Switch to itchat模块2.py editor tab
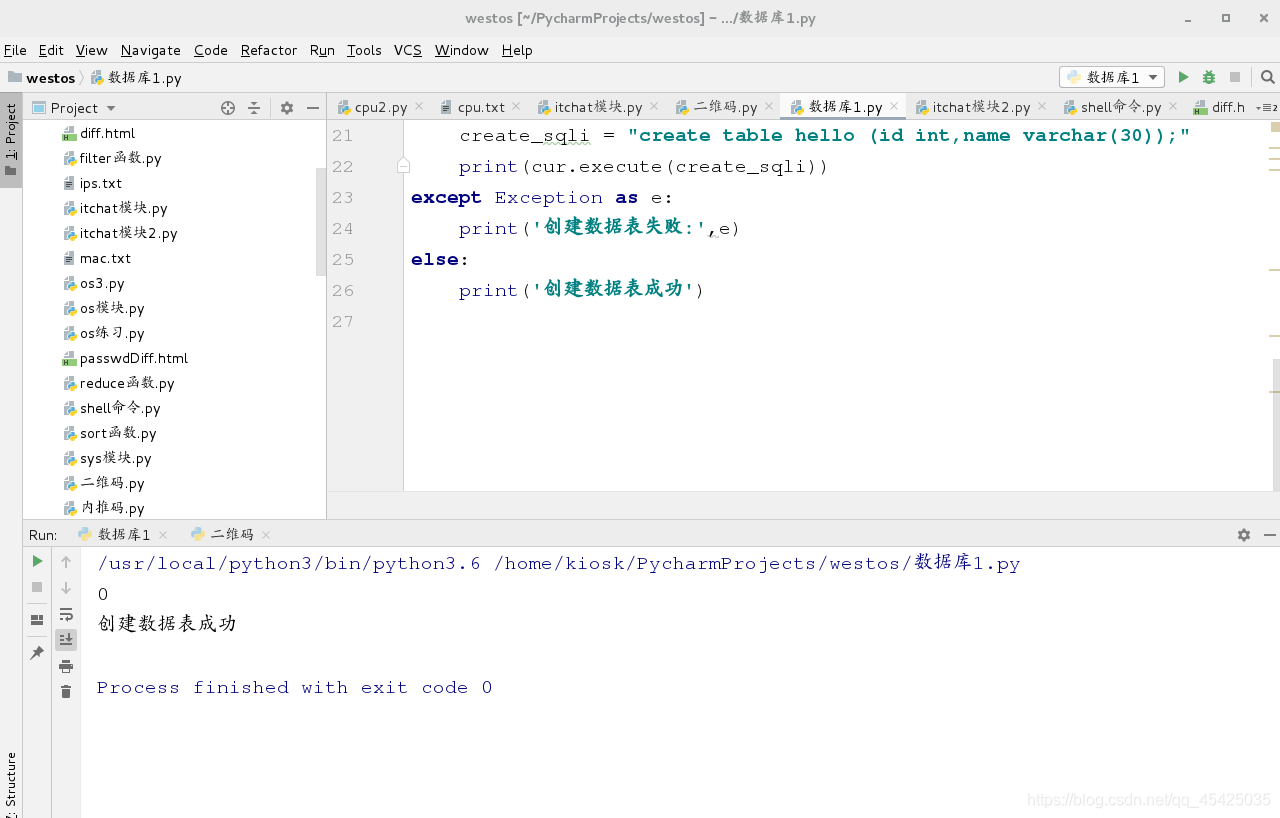This screenshot has width=1280, height=818. (x=980, y=107)
